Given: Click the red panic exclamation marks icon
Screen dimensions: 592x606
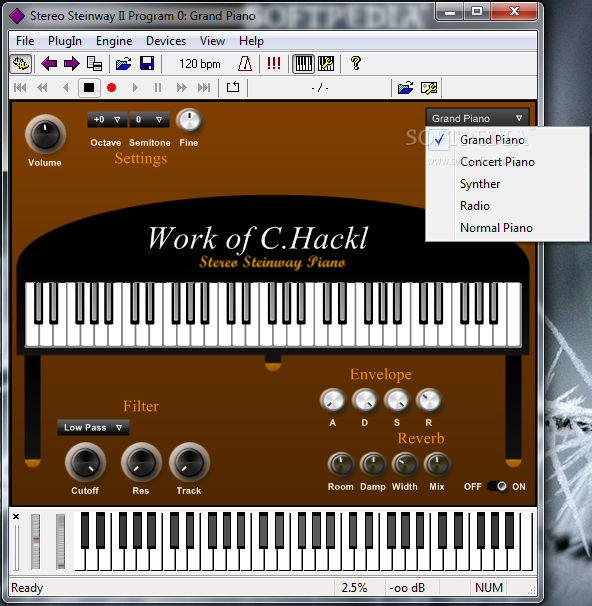Looking at the screenshot, I should click(274, 64).
